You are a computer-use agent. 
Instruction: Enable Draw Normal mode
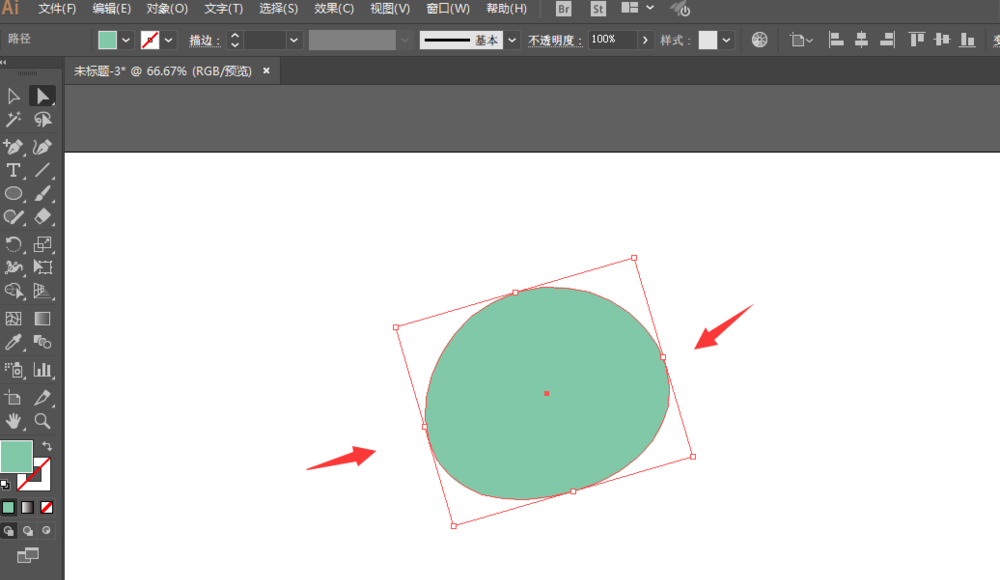[8, 531]
